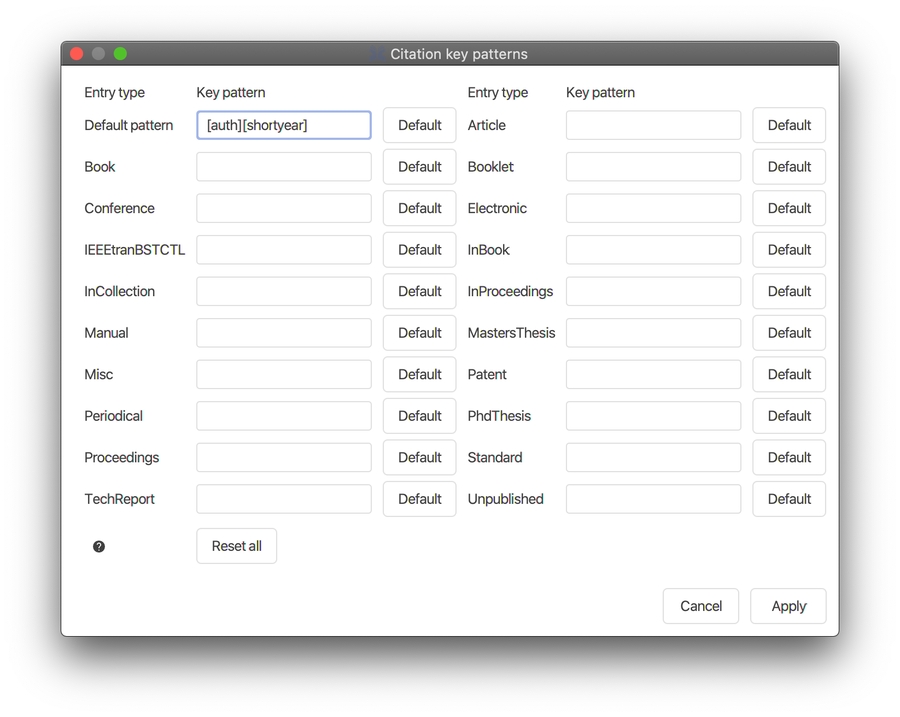This screenshot has height=717, width=900.
Task: Click Default beside the Electronic entry
Action: click(x=788, y=208)
